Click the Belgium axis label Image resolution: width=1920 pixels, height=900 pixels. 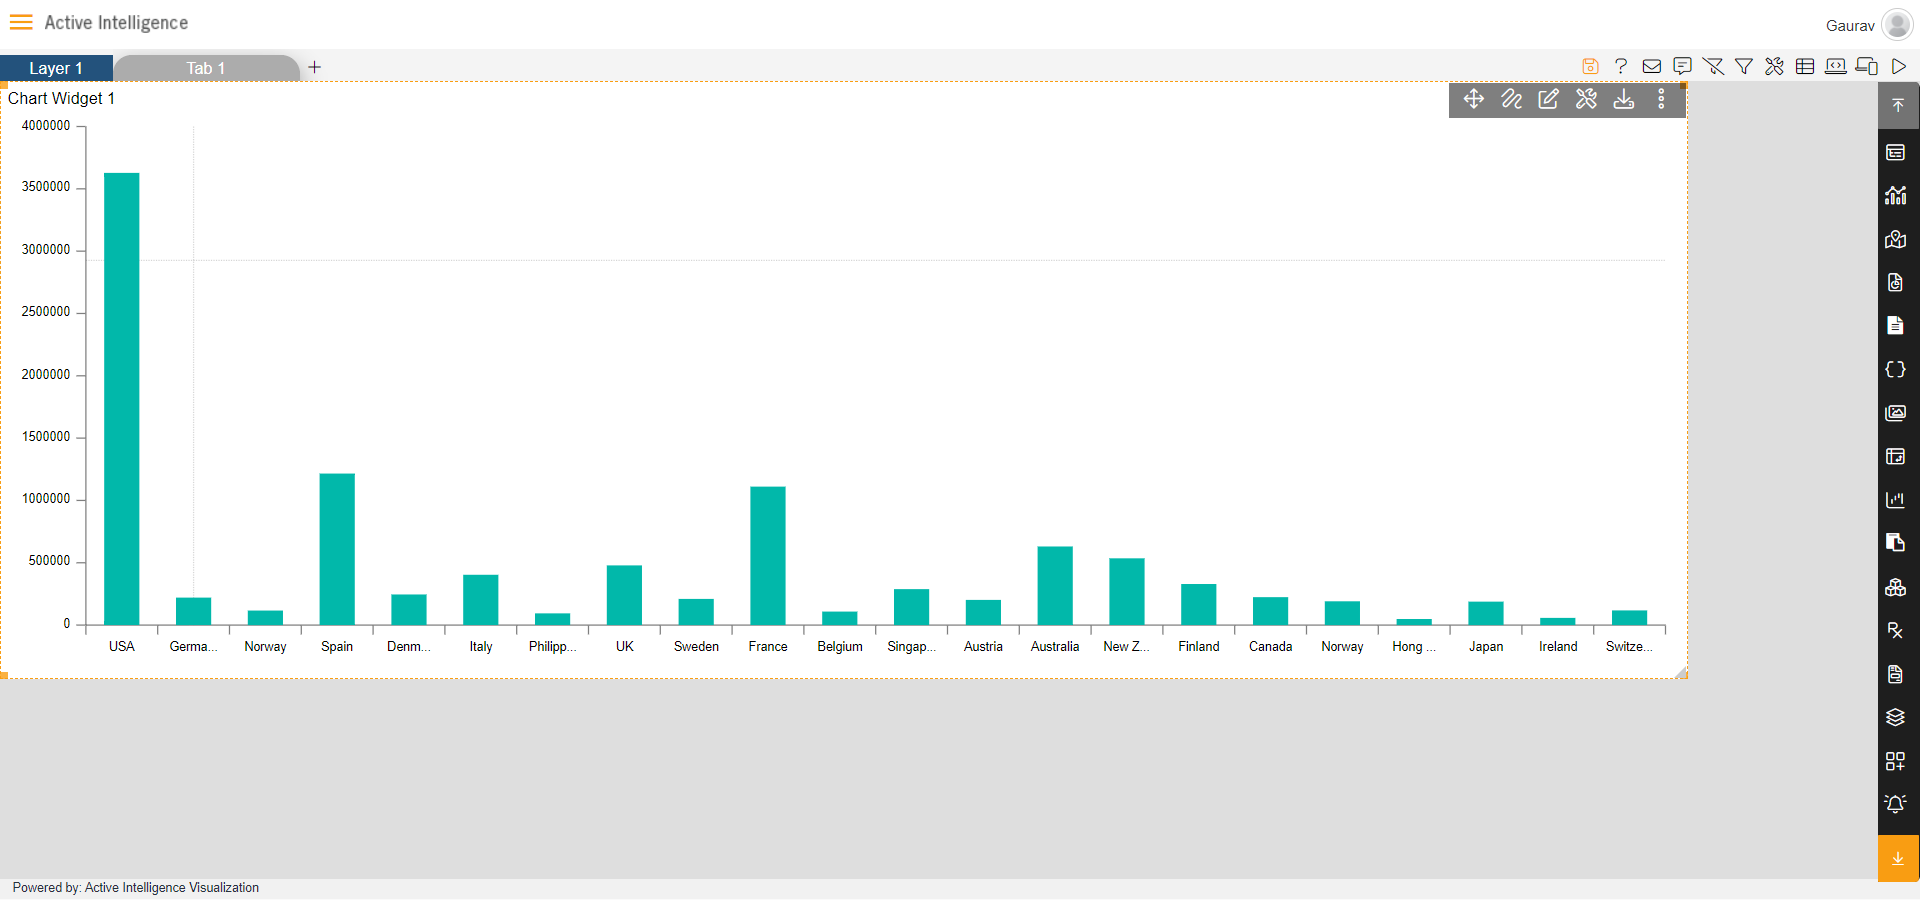[840, 646]
